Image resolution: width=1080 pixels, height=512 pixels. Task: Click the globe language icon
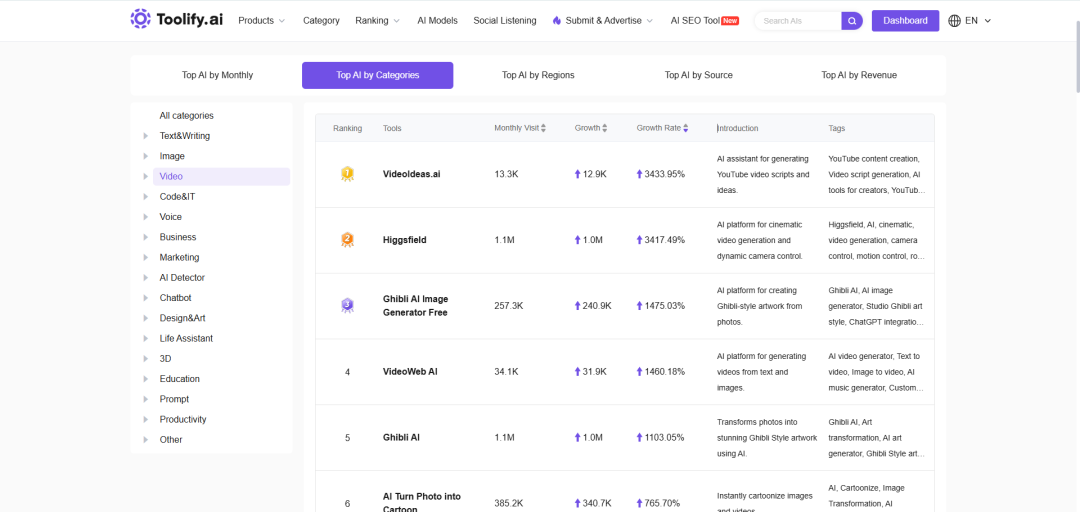click(x=955, y=21)
